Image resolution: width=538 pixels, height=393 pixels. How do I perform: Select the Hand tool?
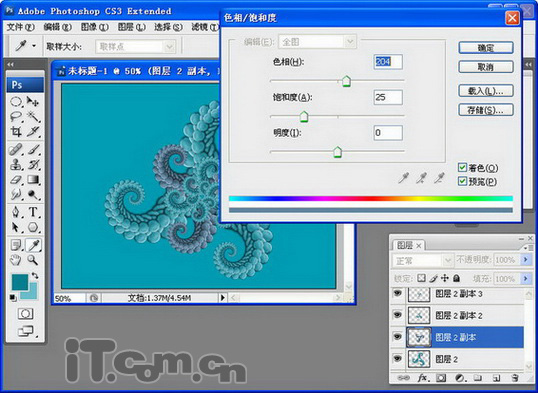point(16,260)
